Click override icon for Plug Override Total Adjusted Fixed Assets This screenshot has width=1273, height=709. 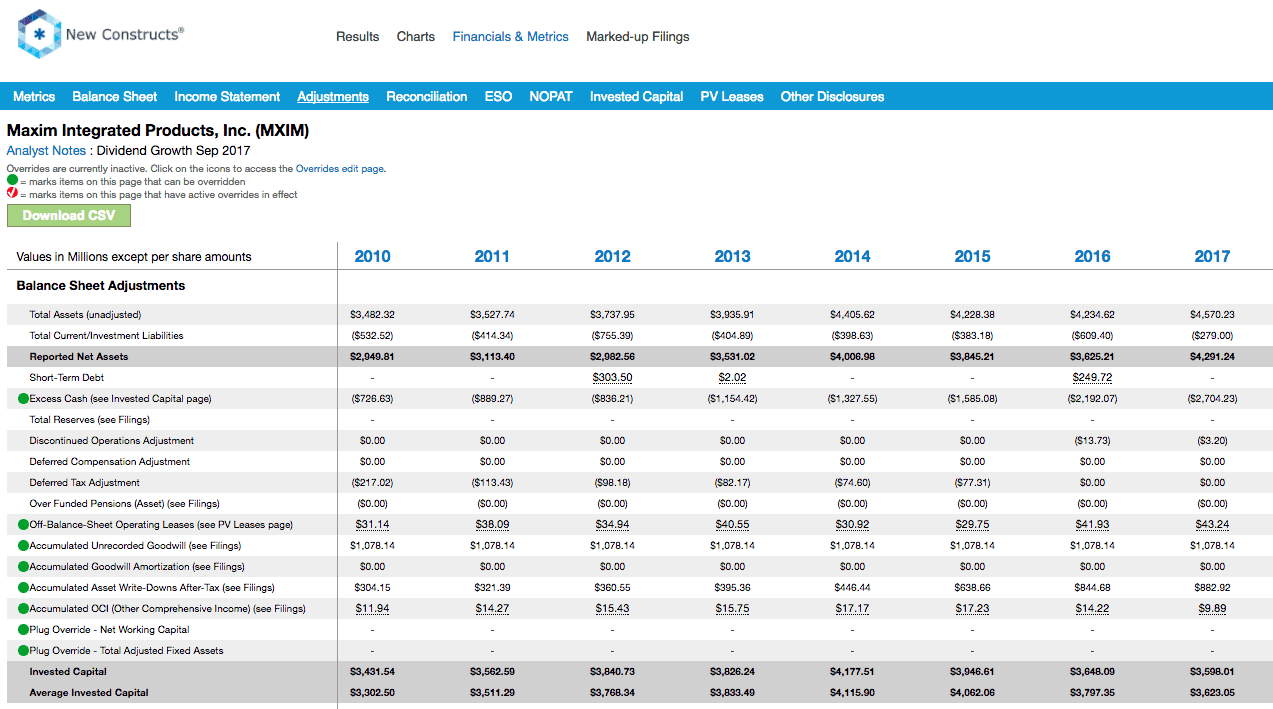23,651
